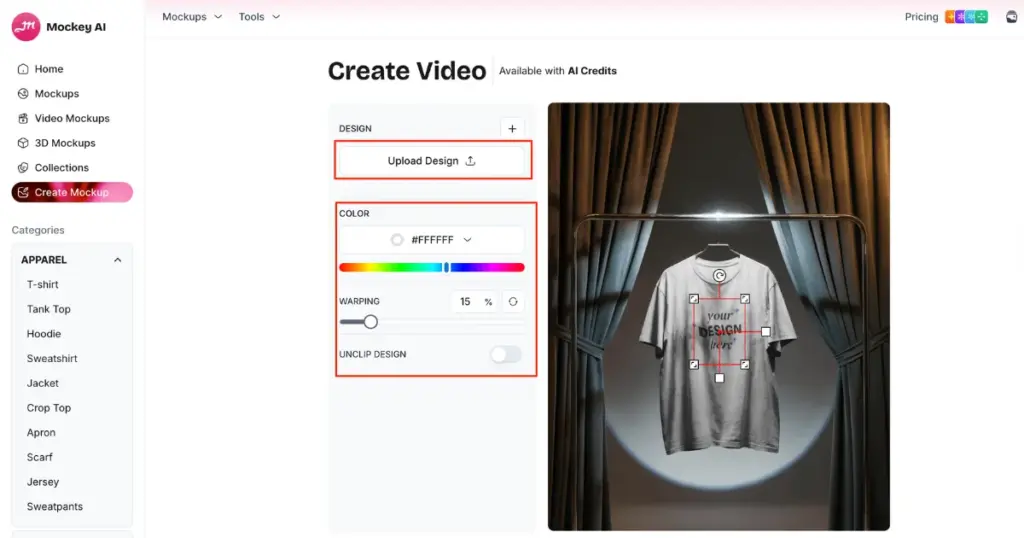The width and height of the screenshot is (1024, 538).
Task: Reset the warping value icon
Action: (x=513, y=302)
